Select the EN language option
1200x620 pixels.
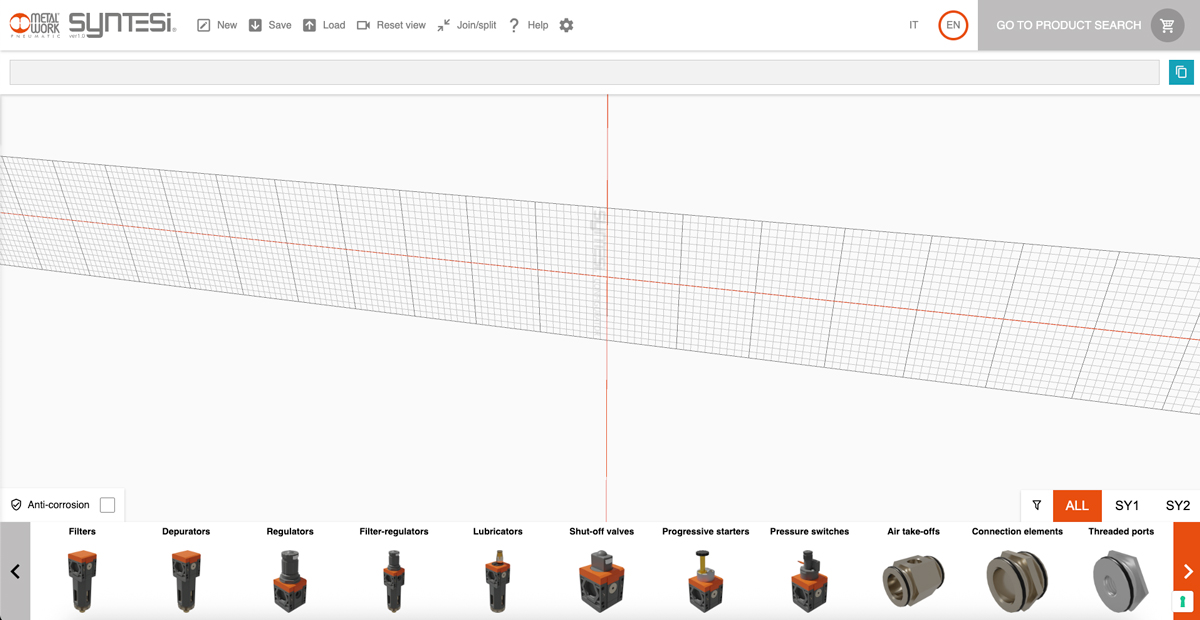pyautogui.click(x=953, y=25)
